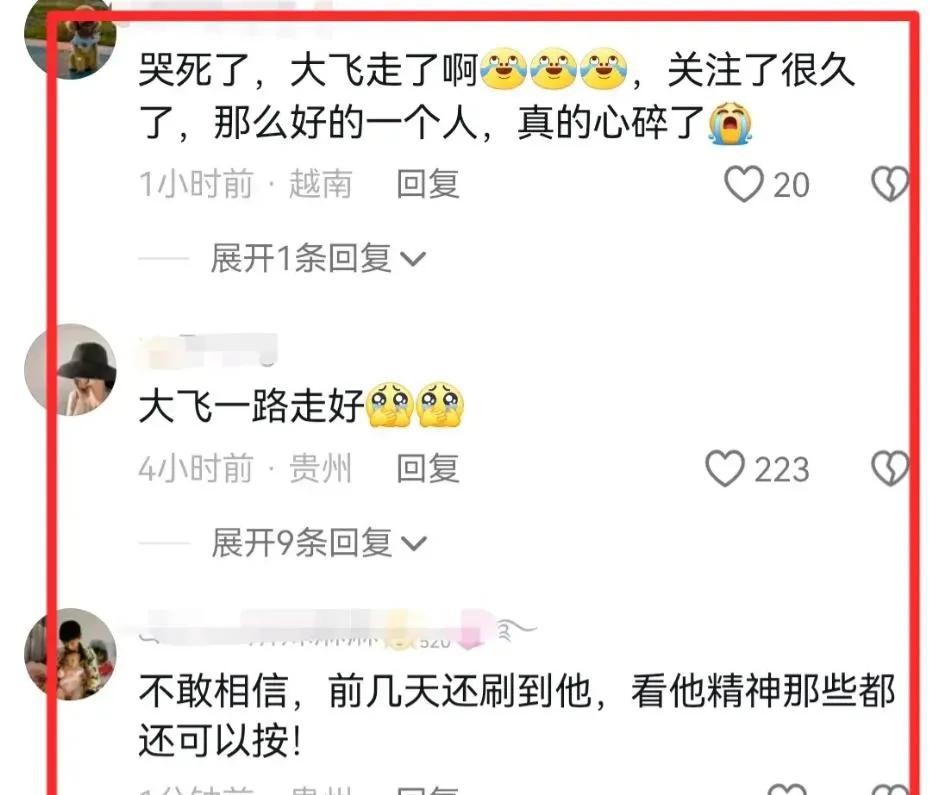Viewport: 939px width, 795px height.
Task: Open the blurred username of third commenter
Action: coord(335,630)
